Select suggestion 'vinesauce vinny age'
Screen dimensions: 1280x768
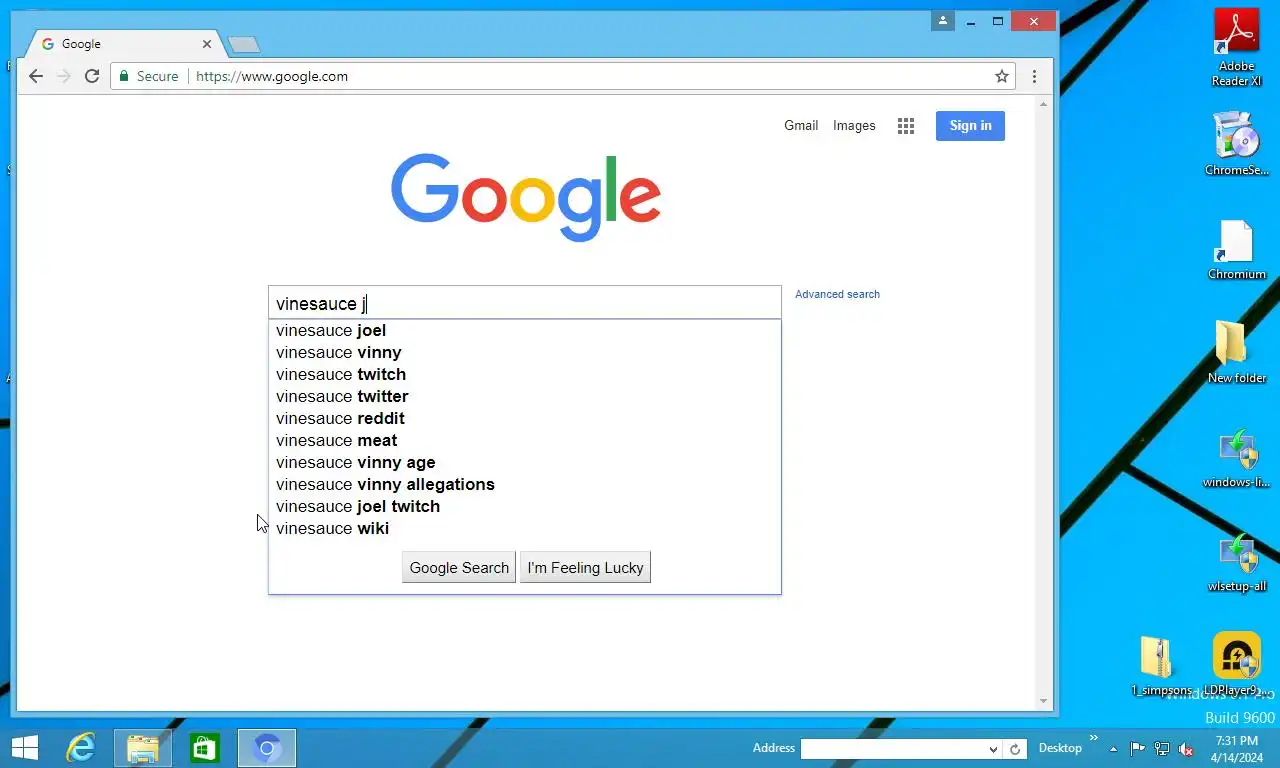[x=524, y=462]
